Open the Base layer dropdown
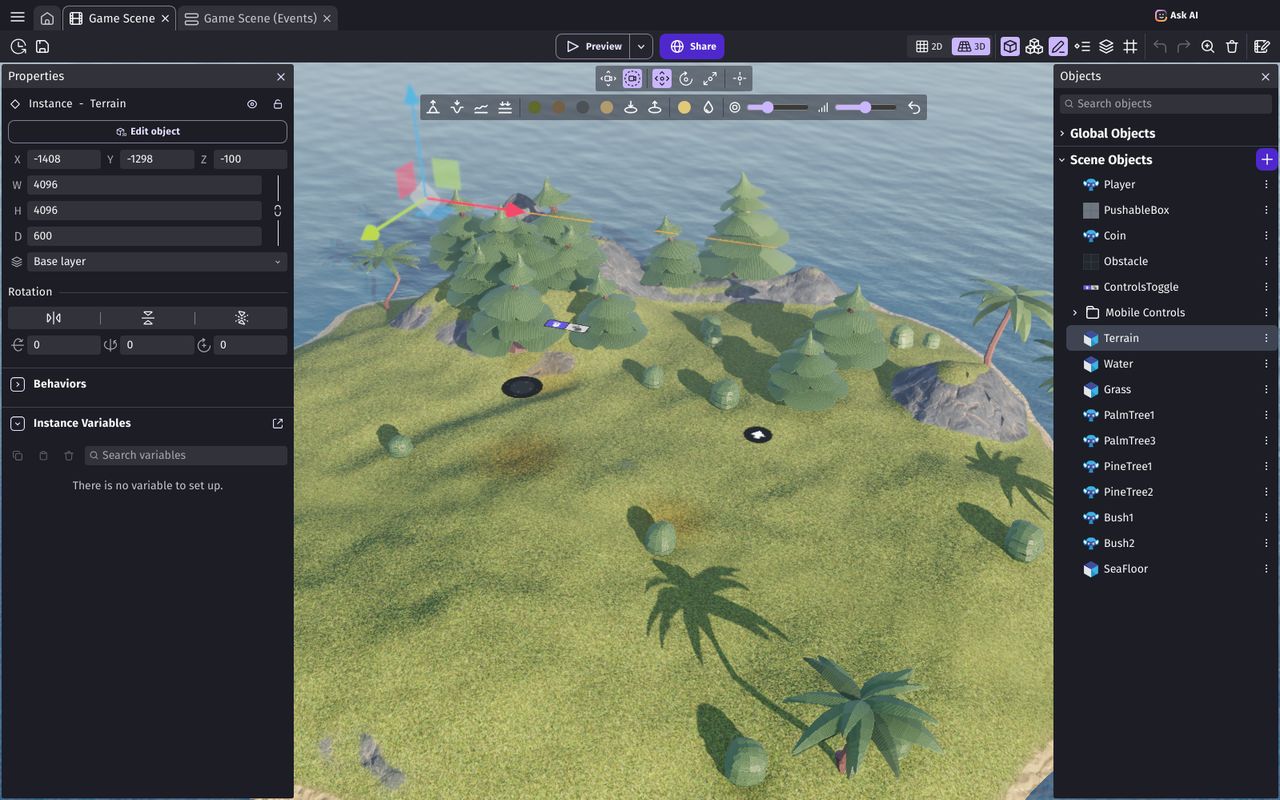1280x800 pixels. pos(157,262)
